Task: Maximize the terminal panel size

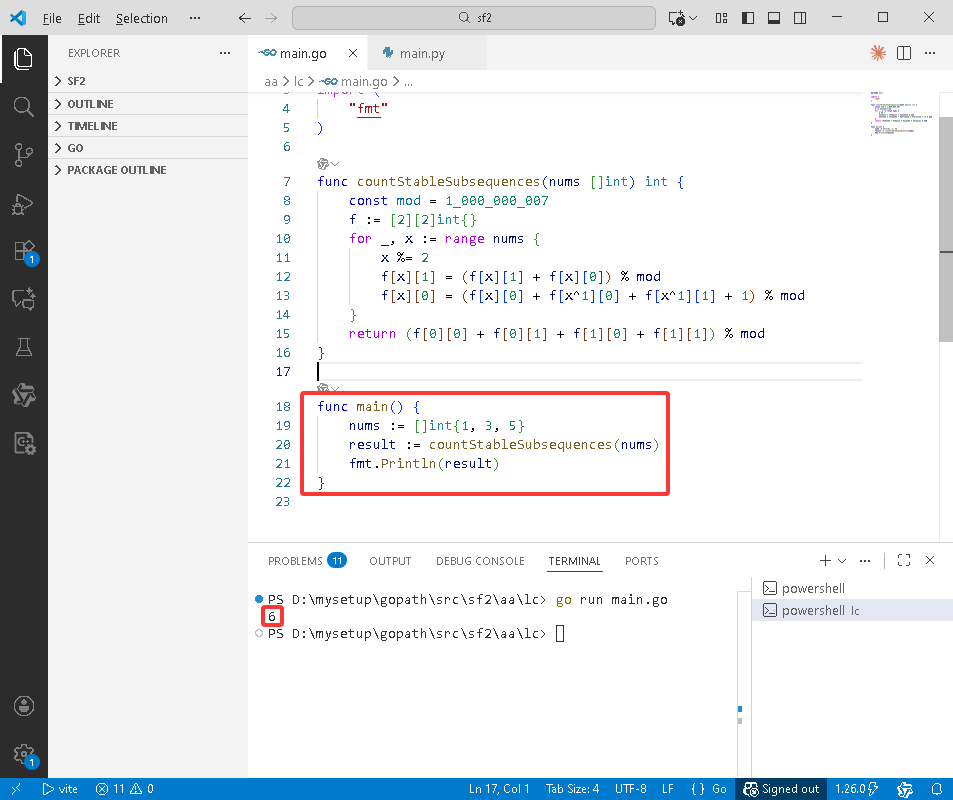Action: [x=904, y=560]
